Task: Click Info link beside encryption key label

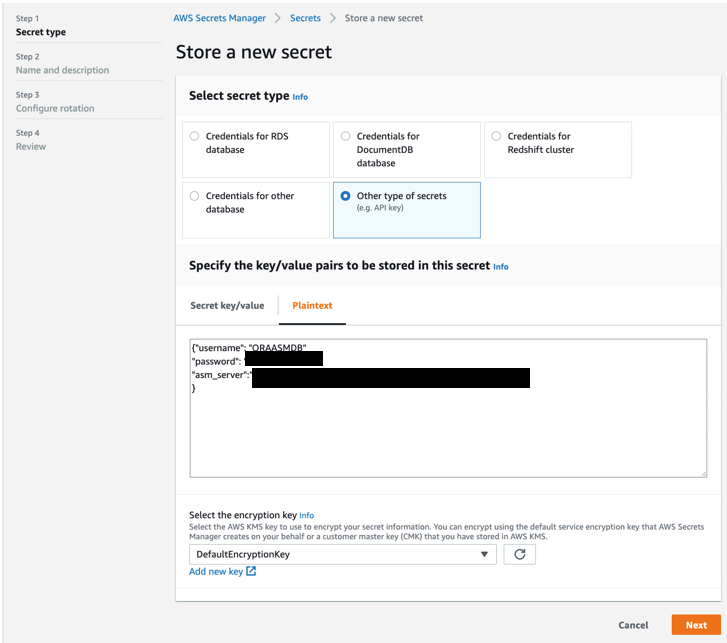Action: pyautogui.click(x=306, y=516)
